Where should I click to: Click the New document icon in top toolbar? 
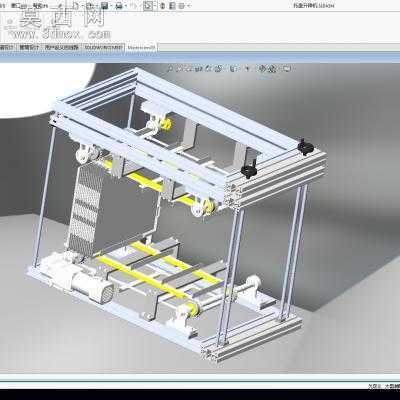click(76, 6)
